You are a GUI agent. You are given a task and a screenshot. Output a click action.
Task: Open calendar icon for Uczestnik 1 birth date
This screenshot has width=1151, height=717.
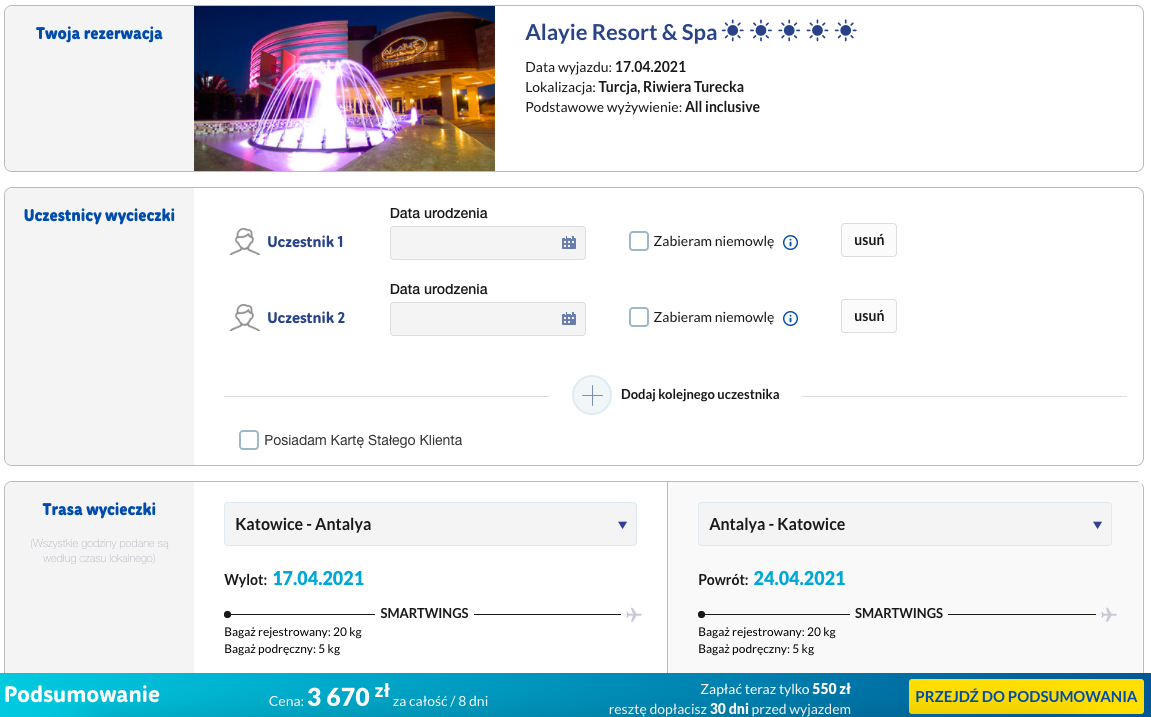[569, 243]
